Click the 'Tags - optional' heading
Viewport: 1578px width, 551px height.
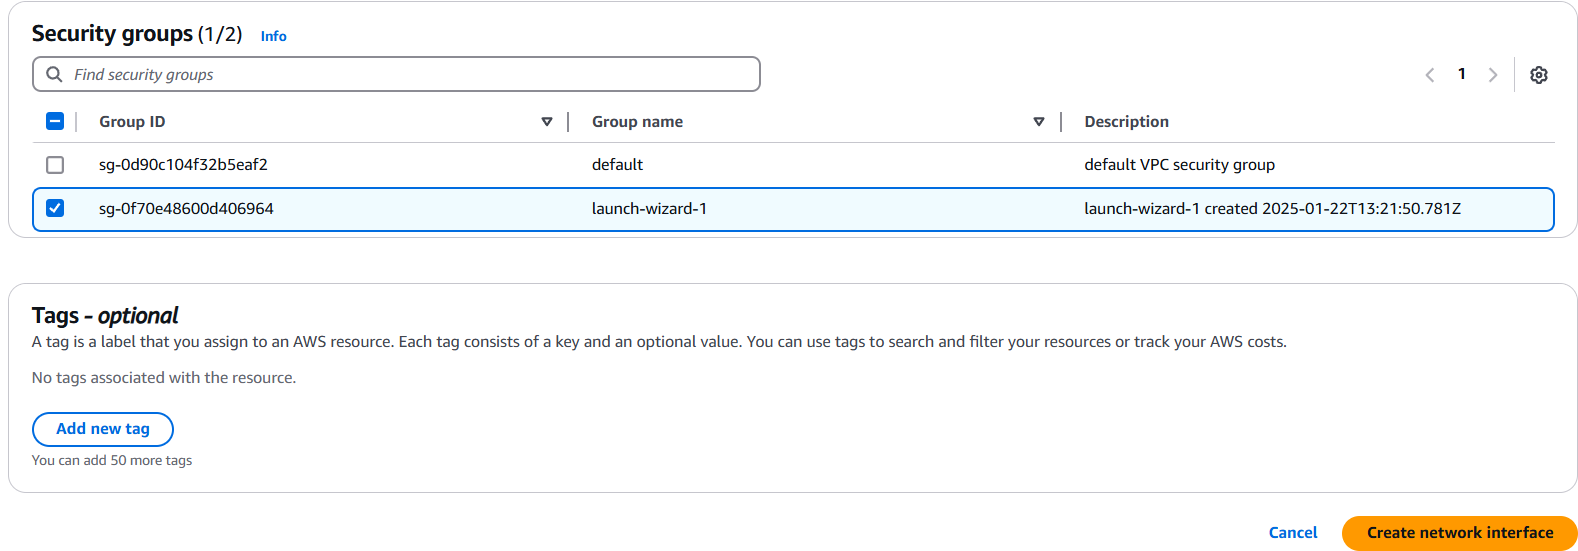[105, 316]
